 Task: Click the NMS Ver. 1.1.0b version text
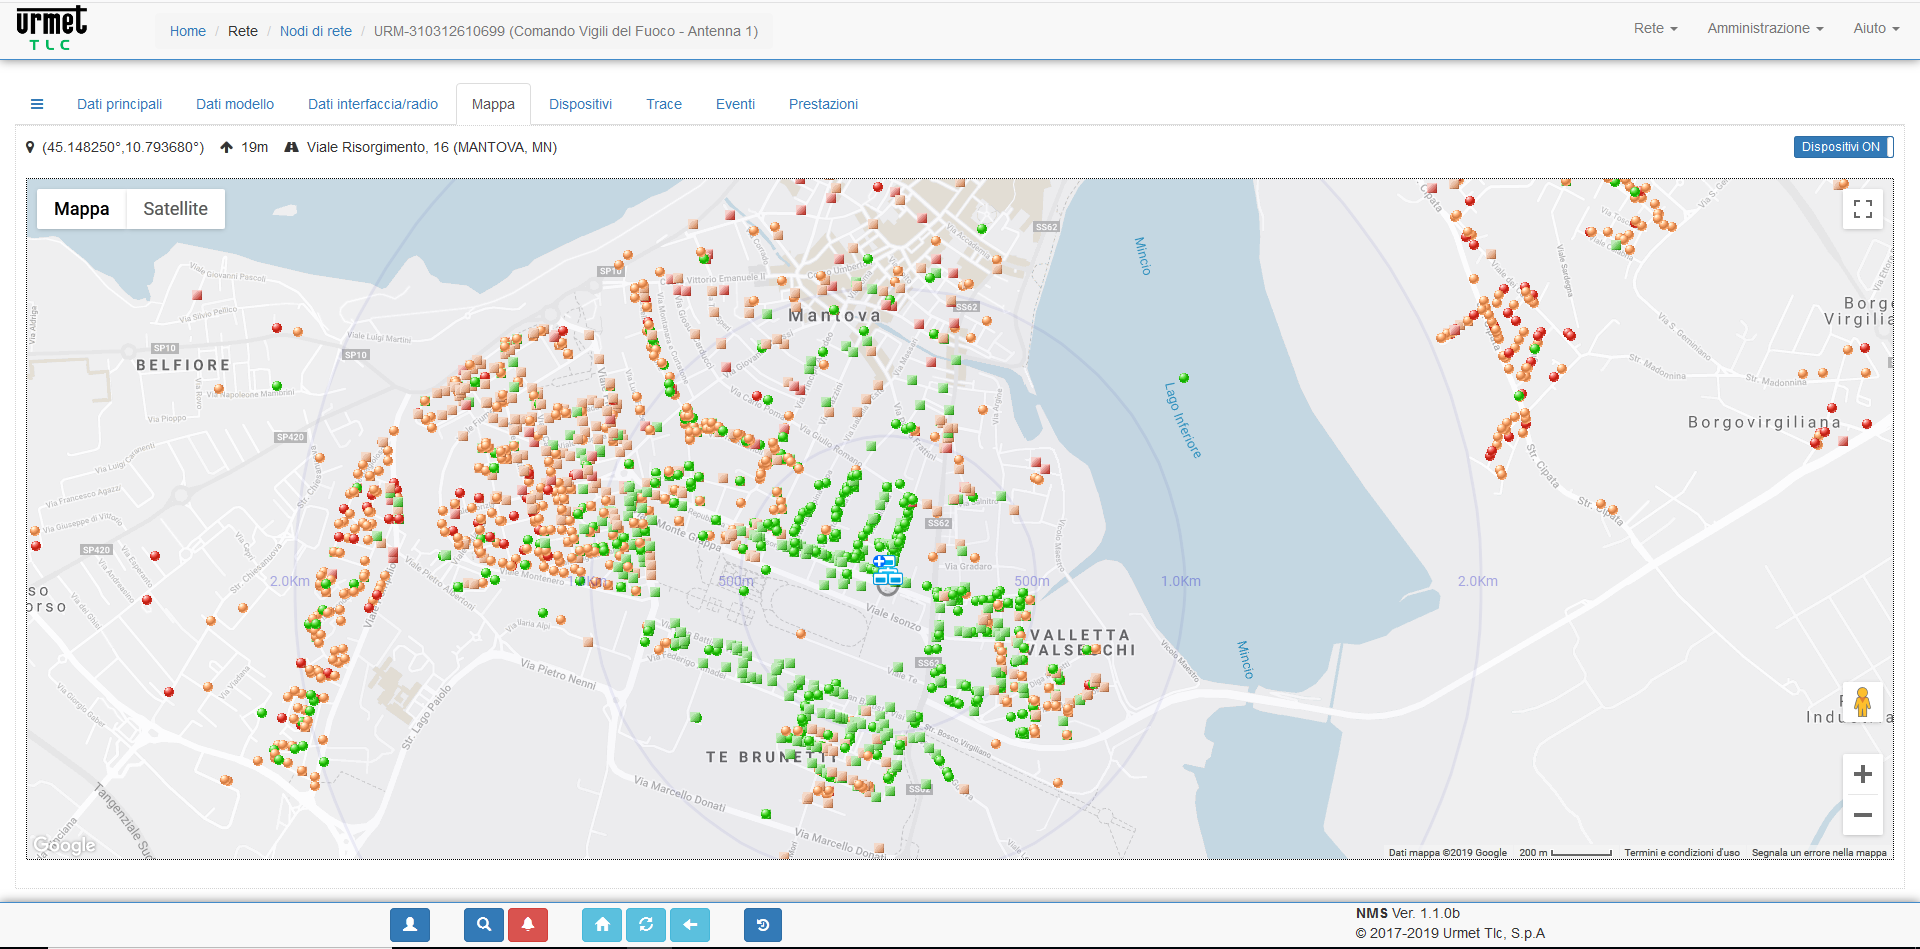point(1408,913)
